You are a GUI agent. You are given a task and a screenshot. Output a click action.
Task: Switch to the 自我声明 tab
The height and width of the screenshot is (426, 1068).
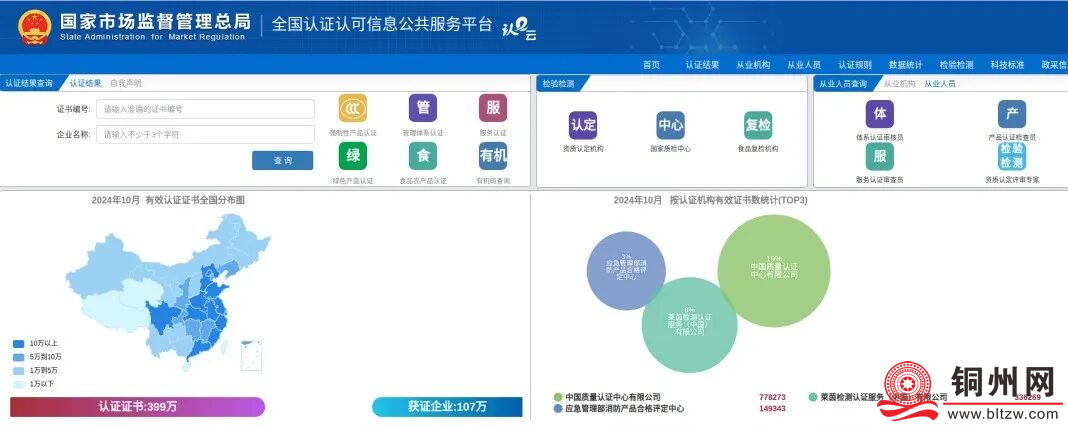tap(125, 83)
